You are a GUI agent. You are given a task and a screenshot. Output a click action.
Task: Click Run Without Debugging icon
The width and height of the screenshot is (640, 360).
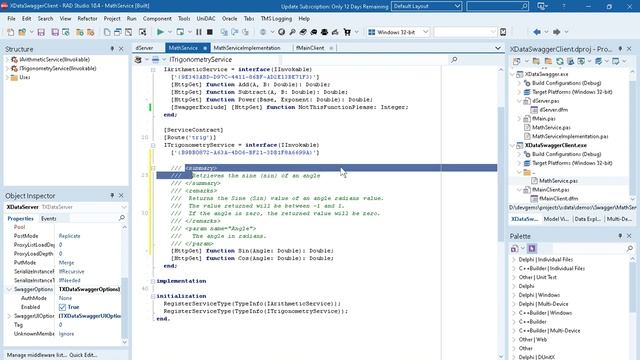point(180,32)
